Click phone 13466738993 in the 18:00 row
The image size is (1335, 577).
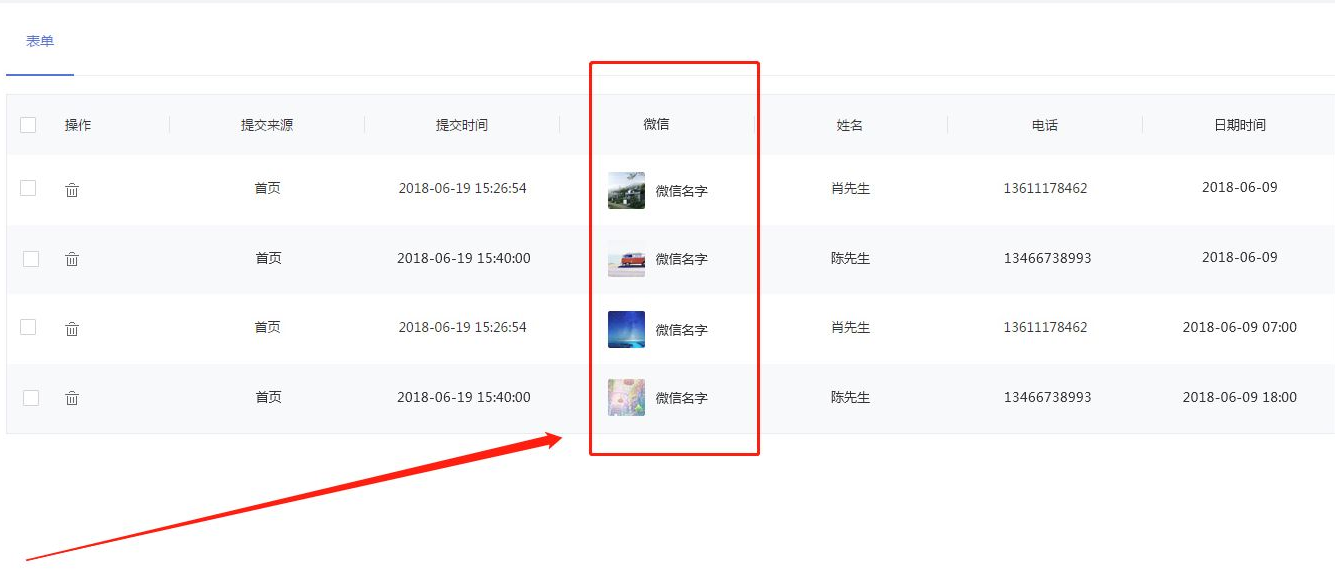pyautogui.click(x=1047, y=397)
